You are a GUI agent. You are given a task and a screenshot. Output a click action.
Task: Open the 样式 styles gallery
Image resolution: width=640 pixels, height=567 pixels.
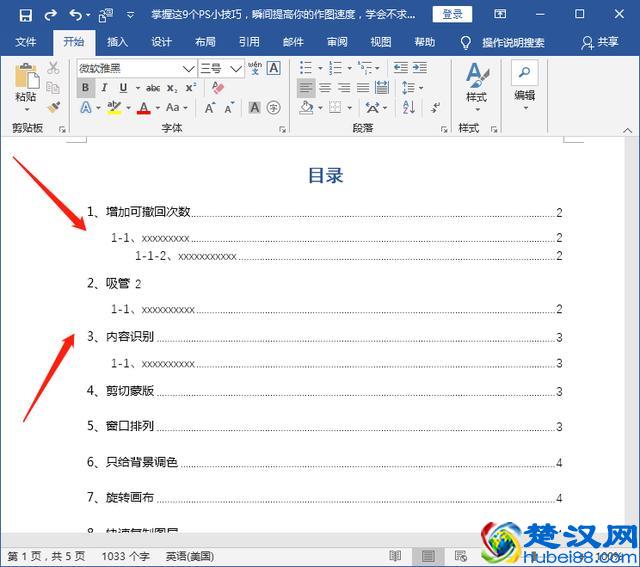(x=476, y=87)
